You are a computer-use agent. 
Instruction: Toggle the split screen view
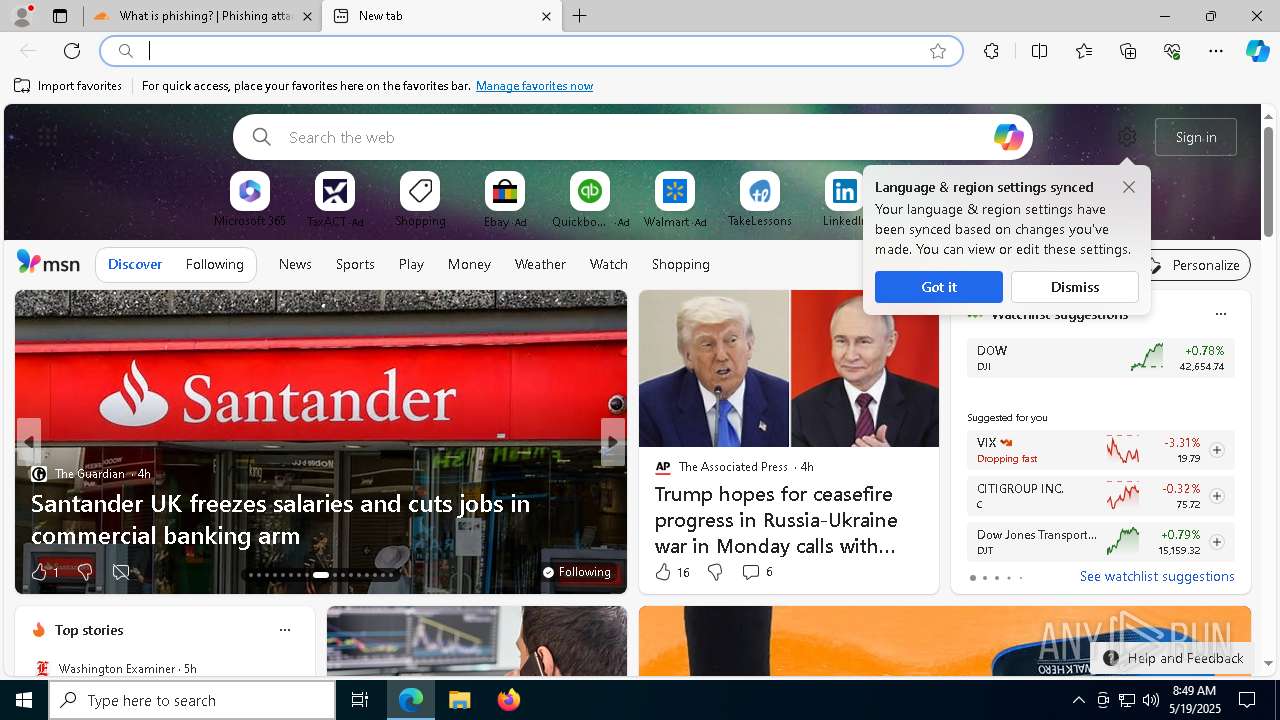coord(1039,51)
